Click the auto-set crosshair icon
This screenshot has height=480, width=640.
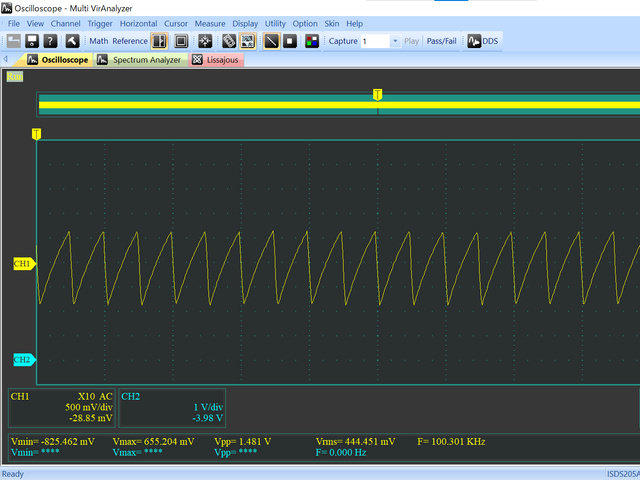click(x=205, y=41)
